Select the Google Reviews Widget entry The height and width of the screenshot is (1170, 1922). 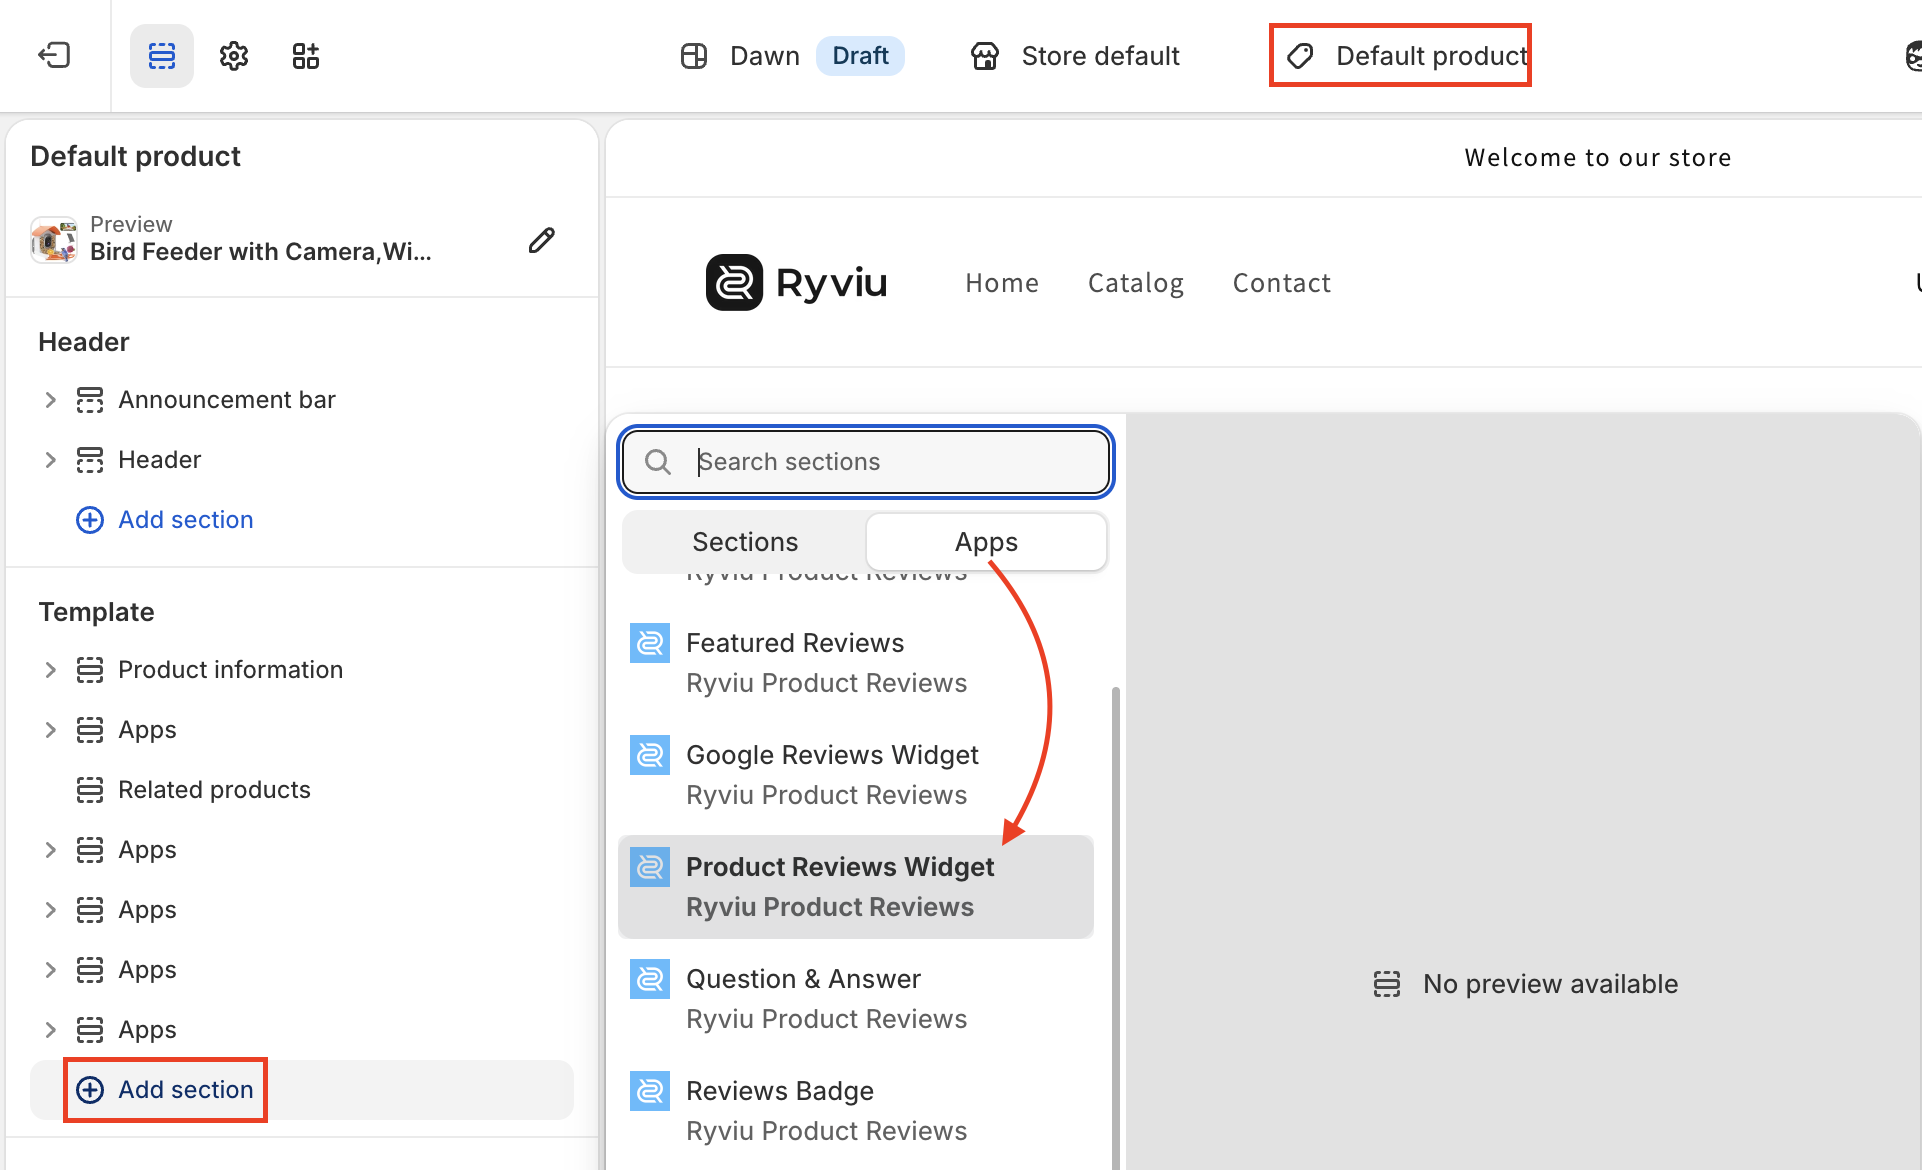pyautogui.click(x=856, y=775)
